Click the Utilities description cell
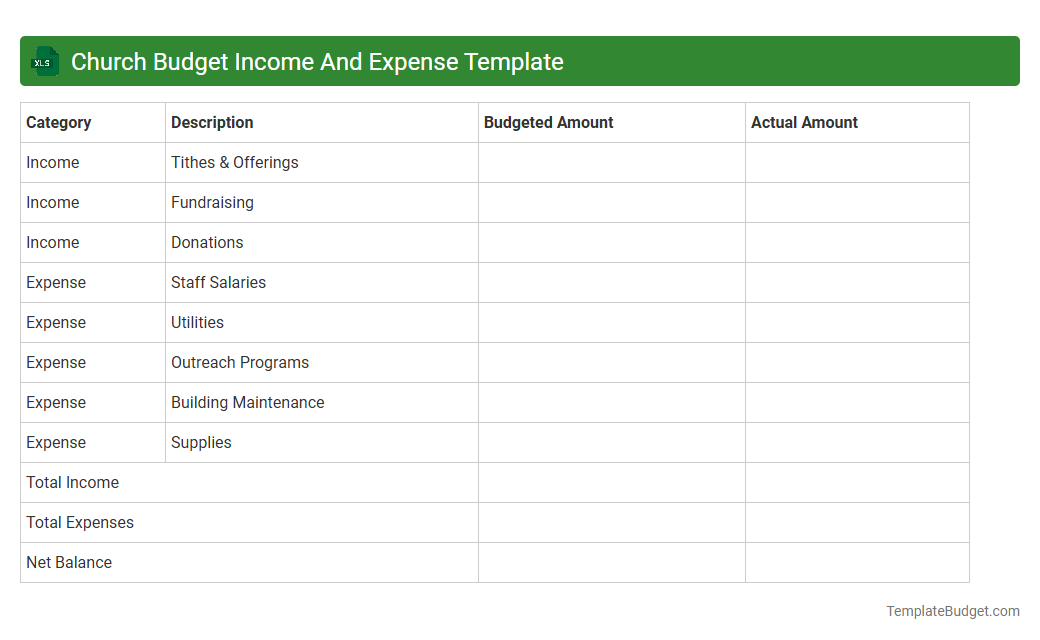This screenshot has width=1040, height=640. point(197,322)
